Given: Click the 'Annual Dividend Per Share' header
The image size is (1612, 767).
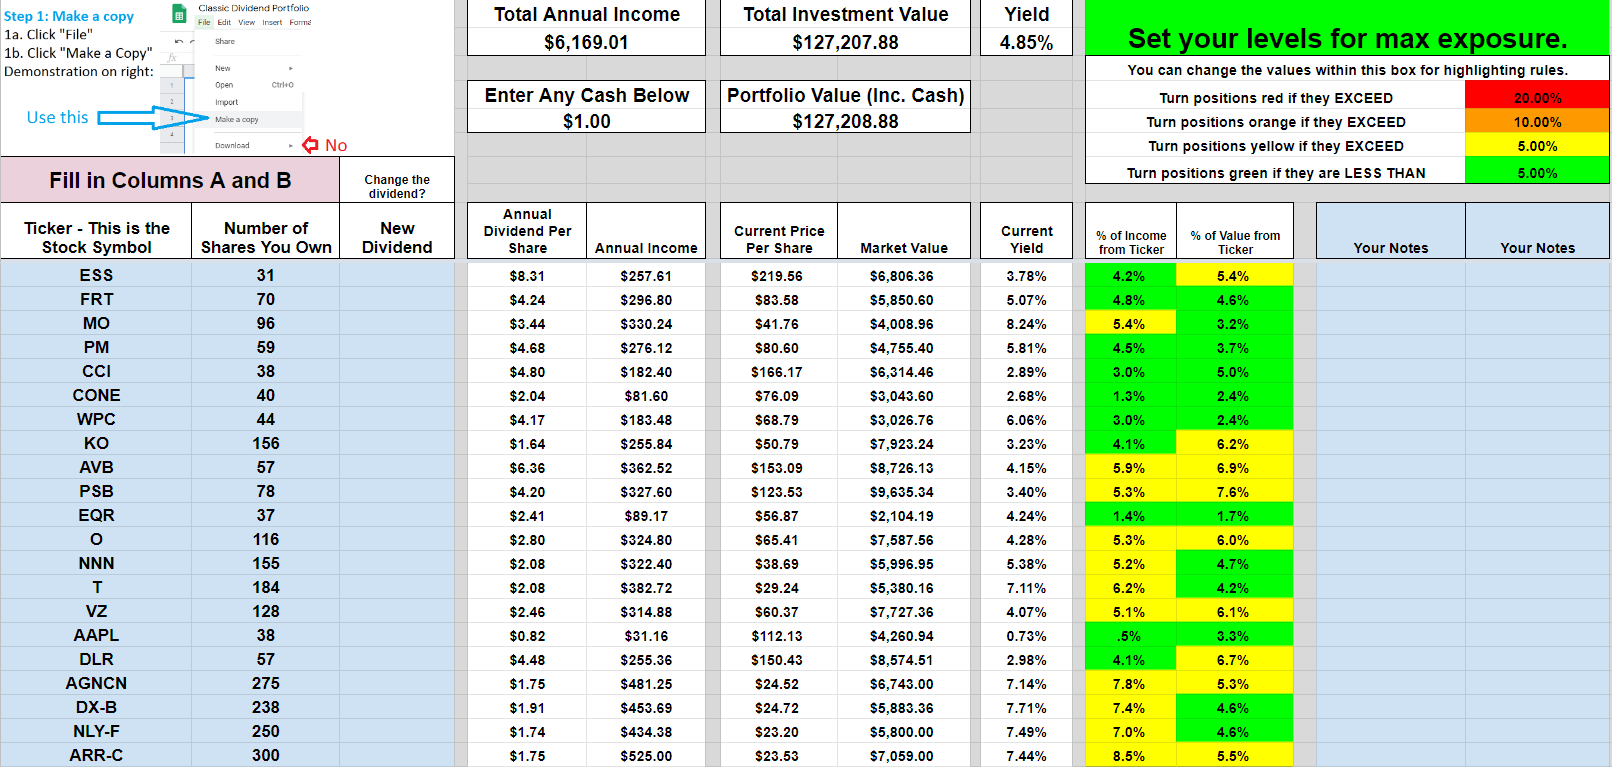Looking at the screenshot, I should [527, 231].
